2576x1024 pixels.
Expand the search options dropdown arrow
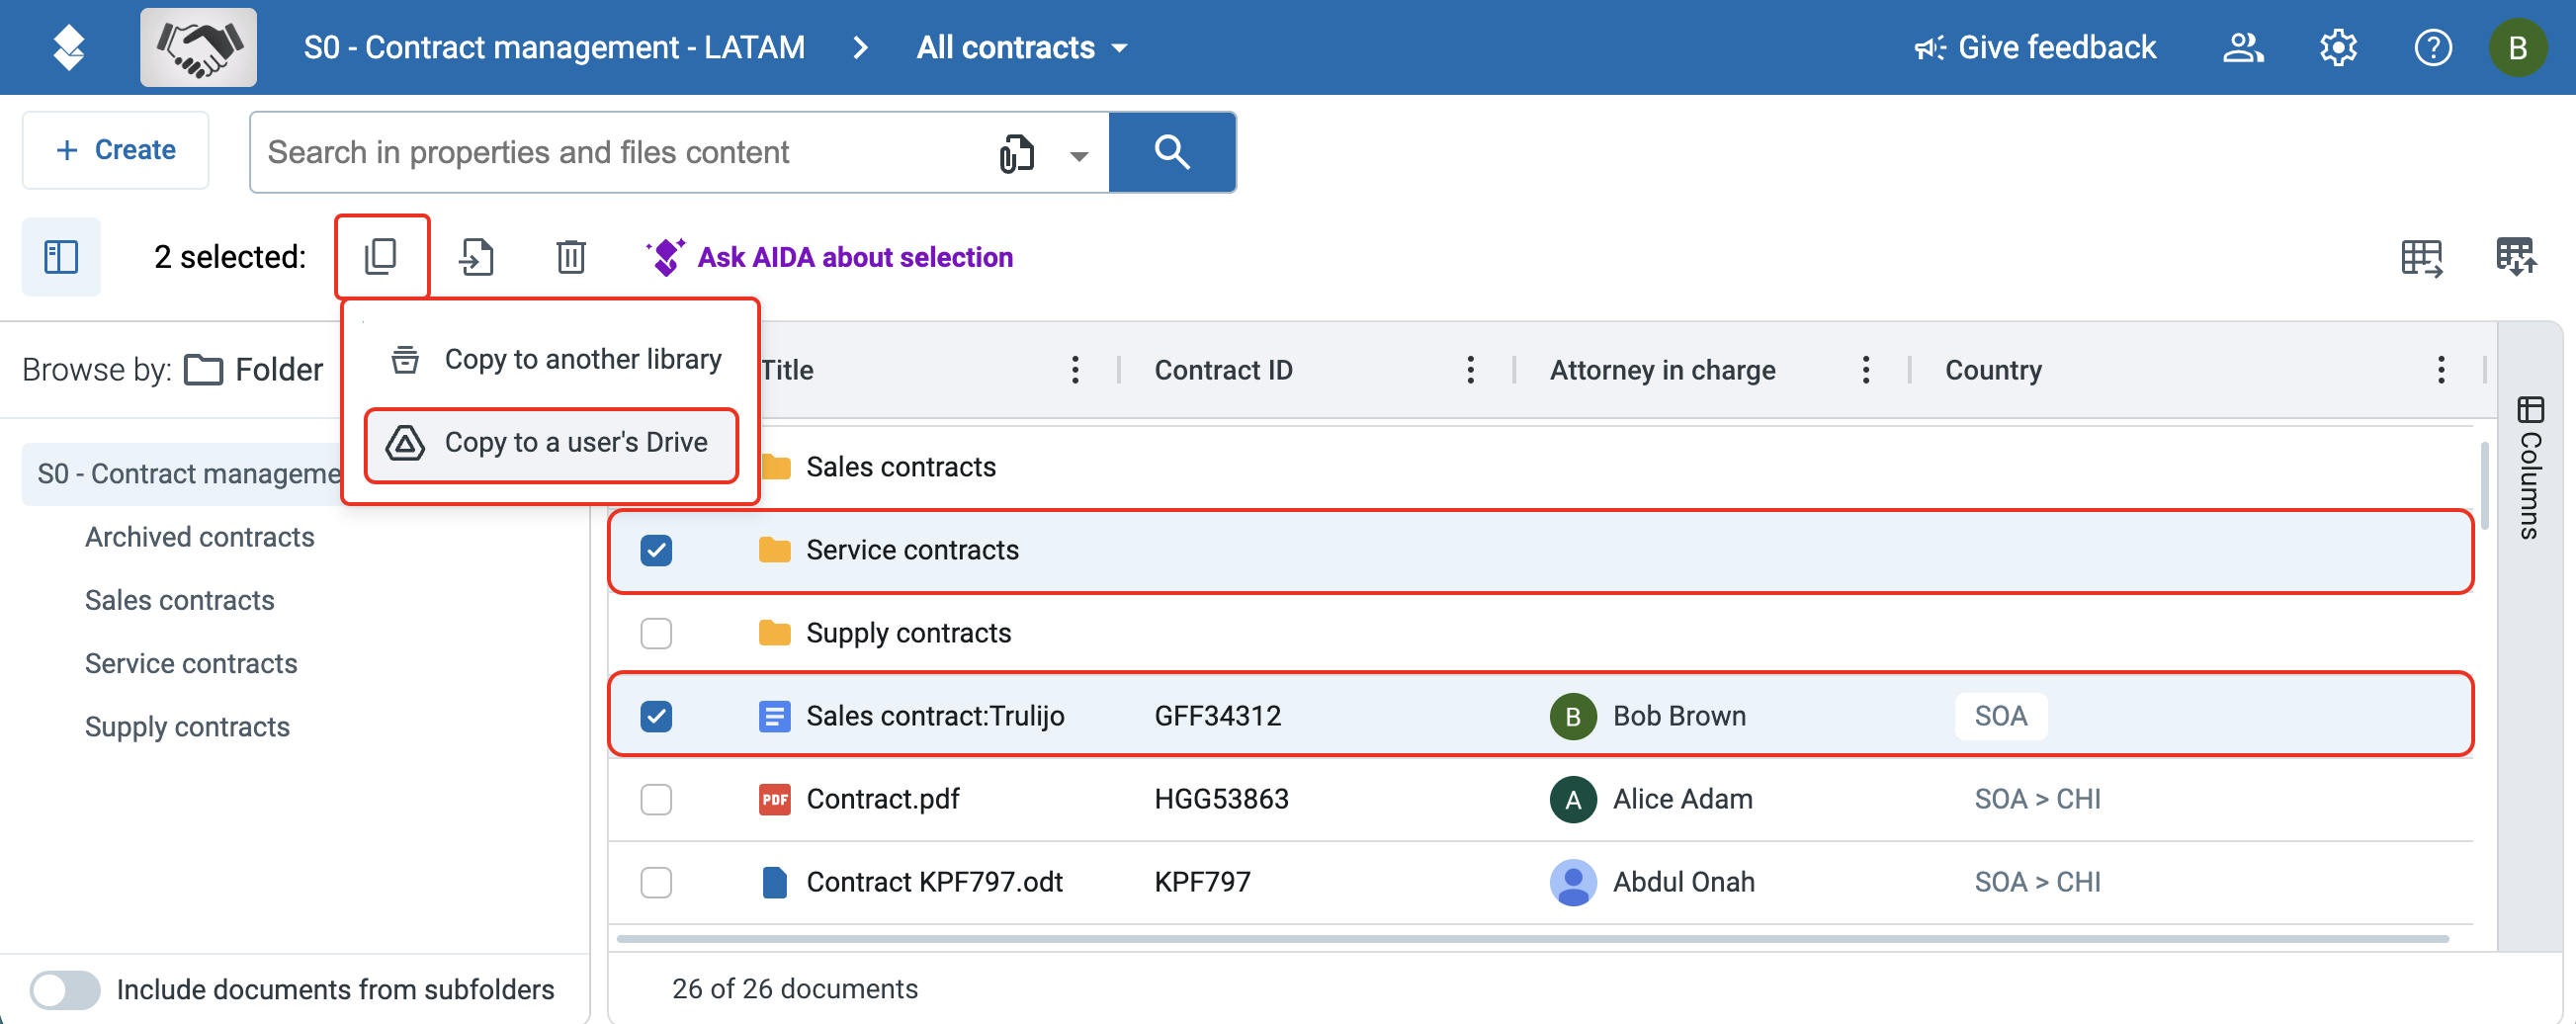1078,155
